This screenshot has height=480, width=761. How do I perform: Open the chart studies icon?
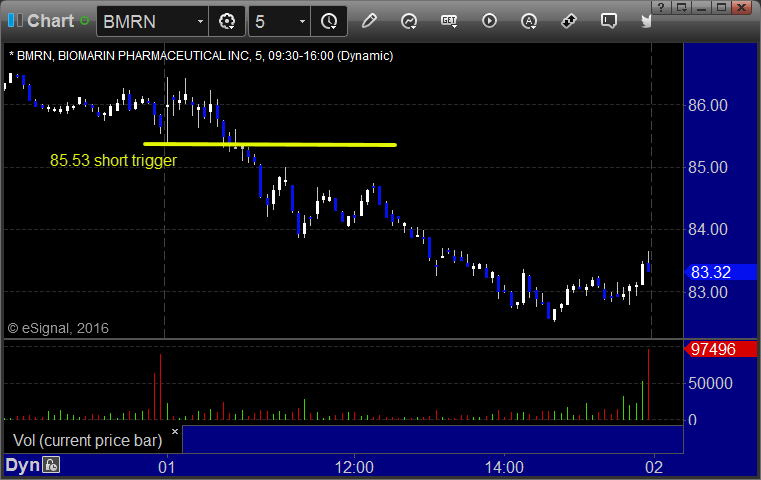tap(409, 21)
